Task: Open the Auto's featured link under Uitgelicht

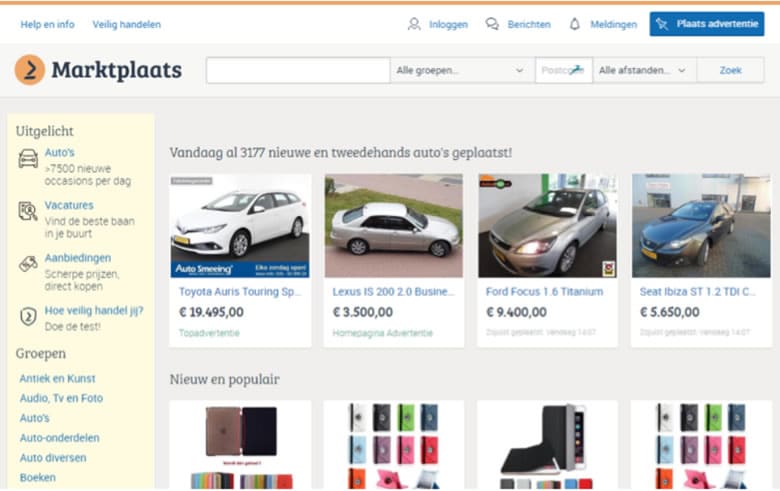Action: 60,152
